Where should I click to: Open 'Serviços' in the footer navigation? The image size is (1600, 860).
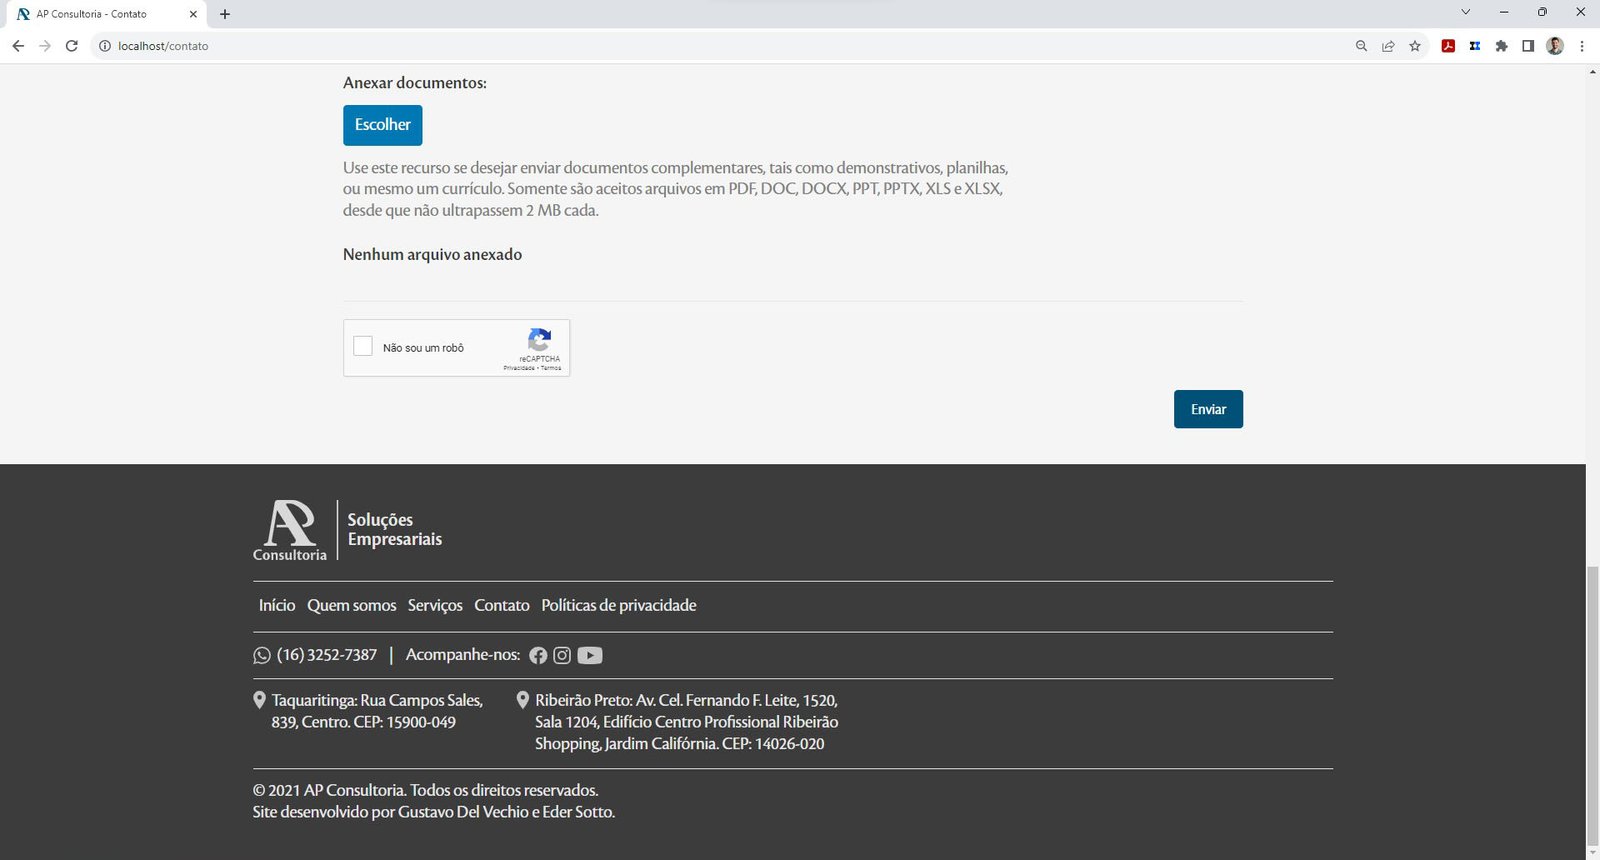pyautogui.click(x=435, y=606)
